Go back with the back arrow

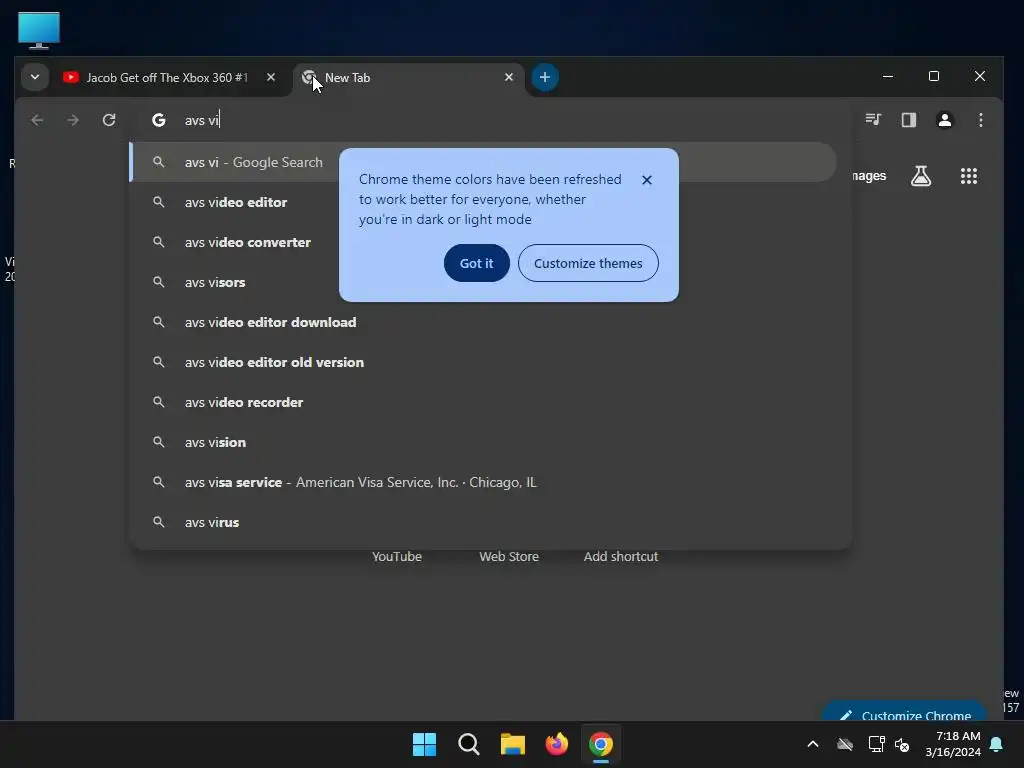point(37,120)
